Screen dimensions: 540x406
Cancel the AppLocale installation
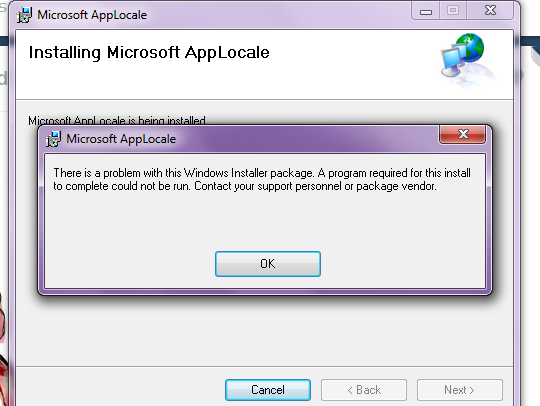(268, 390)
